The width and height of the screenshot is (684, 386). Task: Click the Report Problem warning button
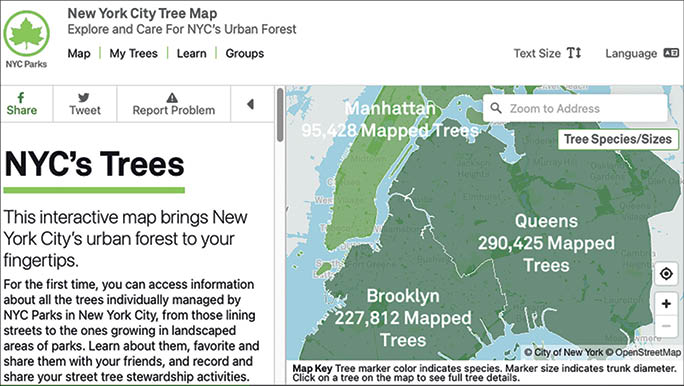[x=174, y=104]
